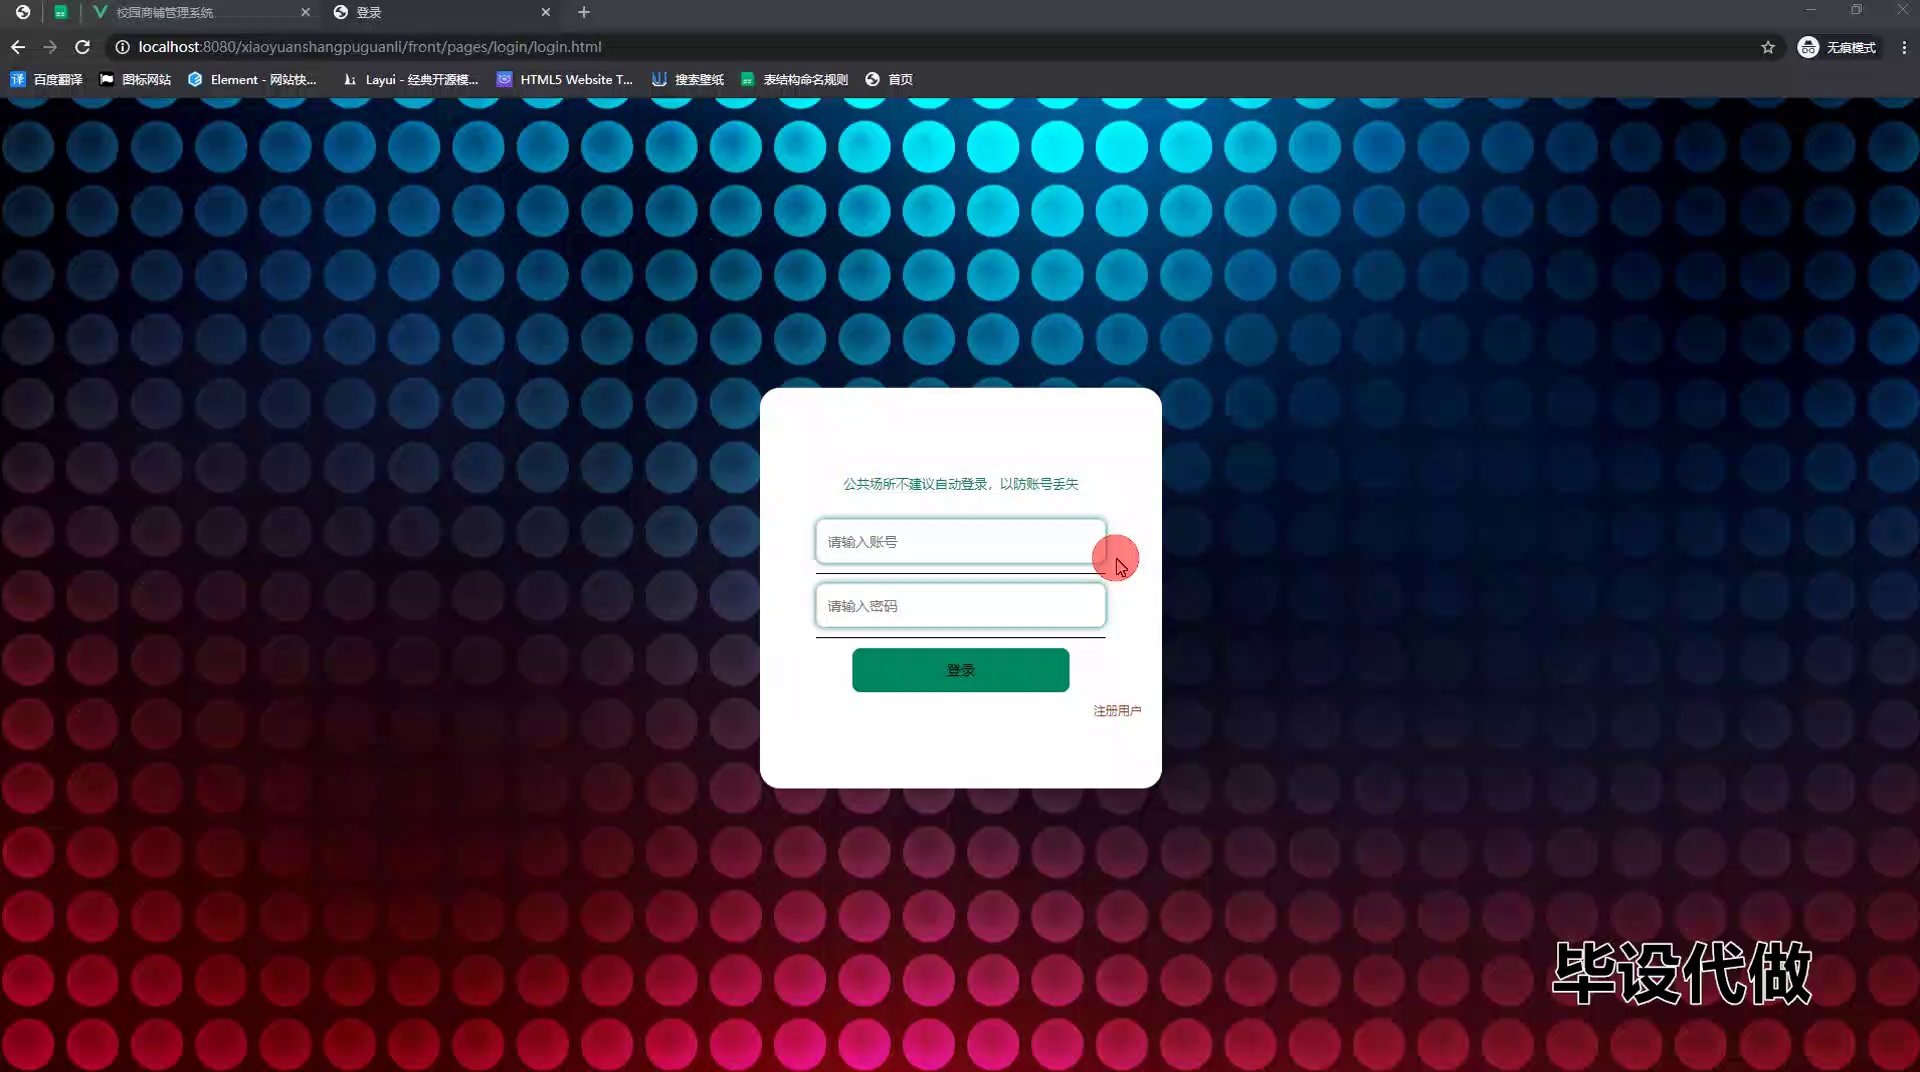Minimize the browser window
The image size is (1920, 1072).
[x=1810, y=10]
